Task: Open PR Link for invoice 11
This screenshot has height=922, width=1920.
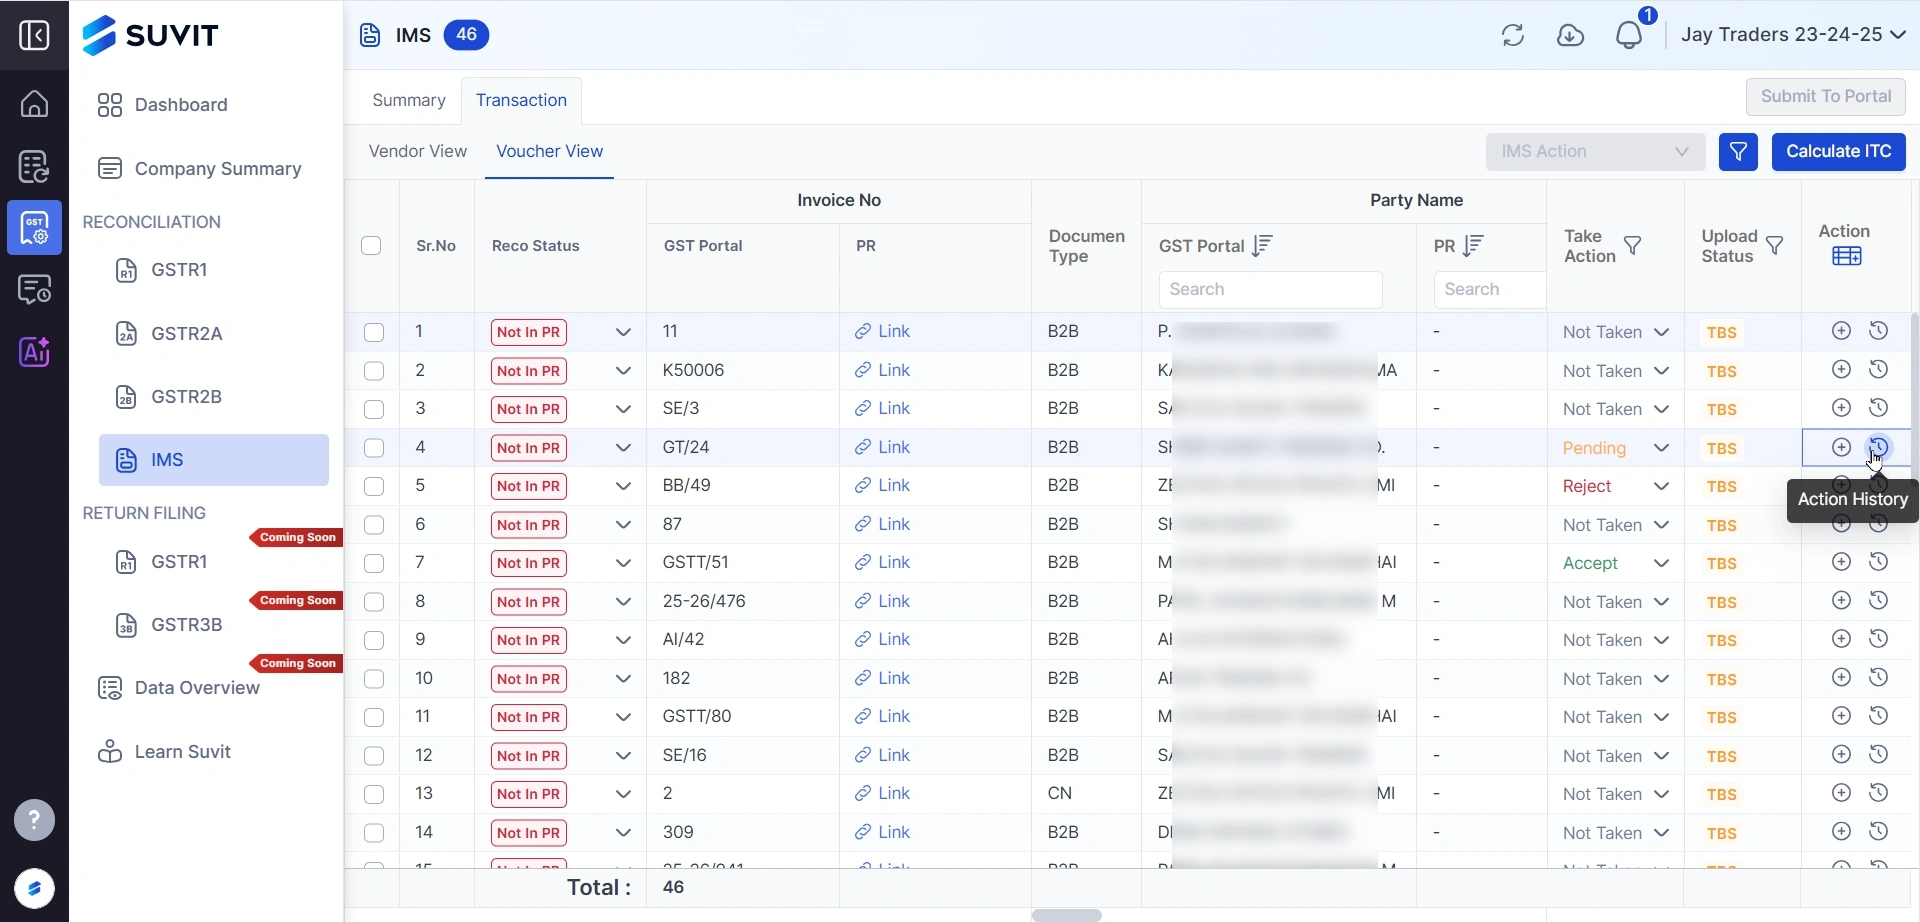Action: click(x=882, y=331)
